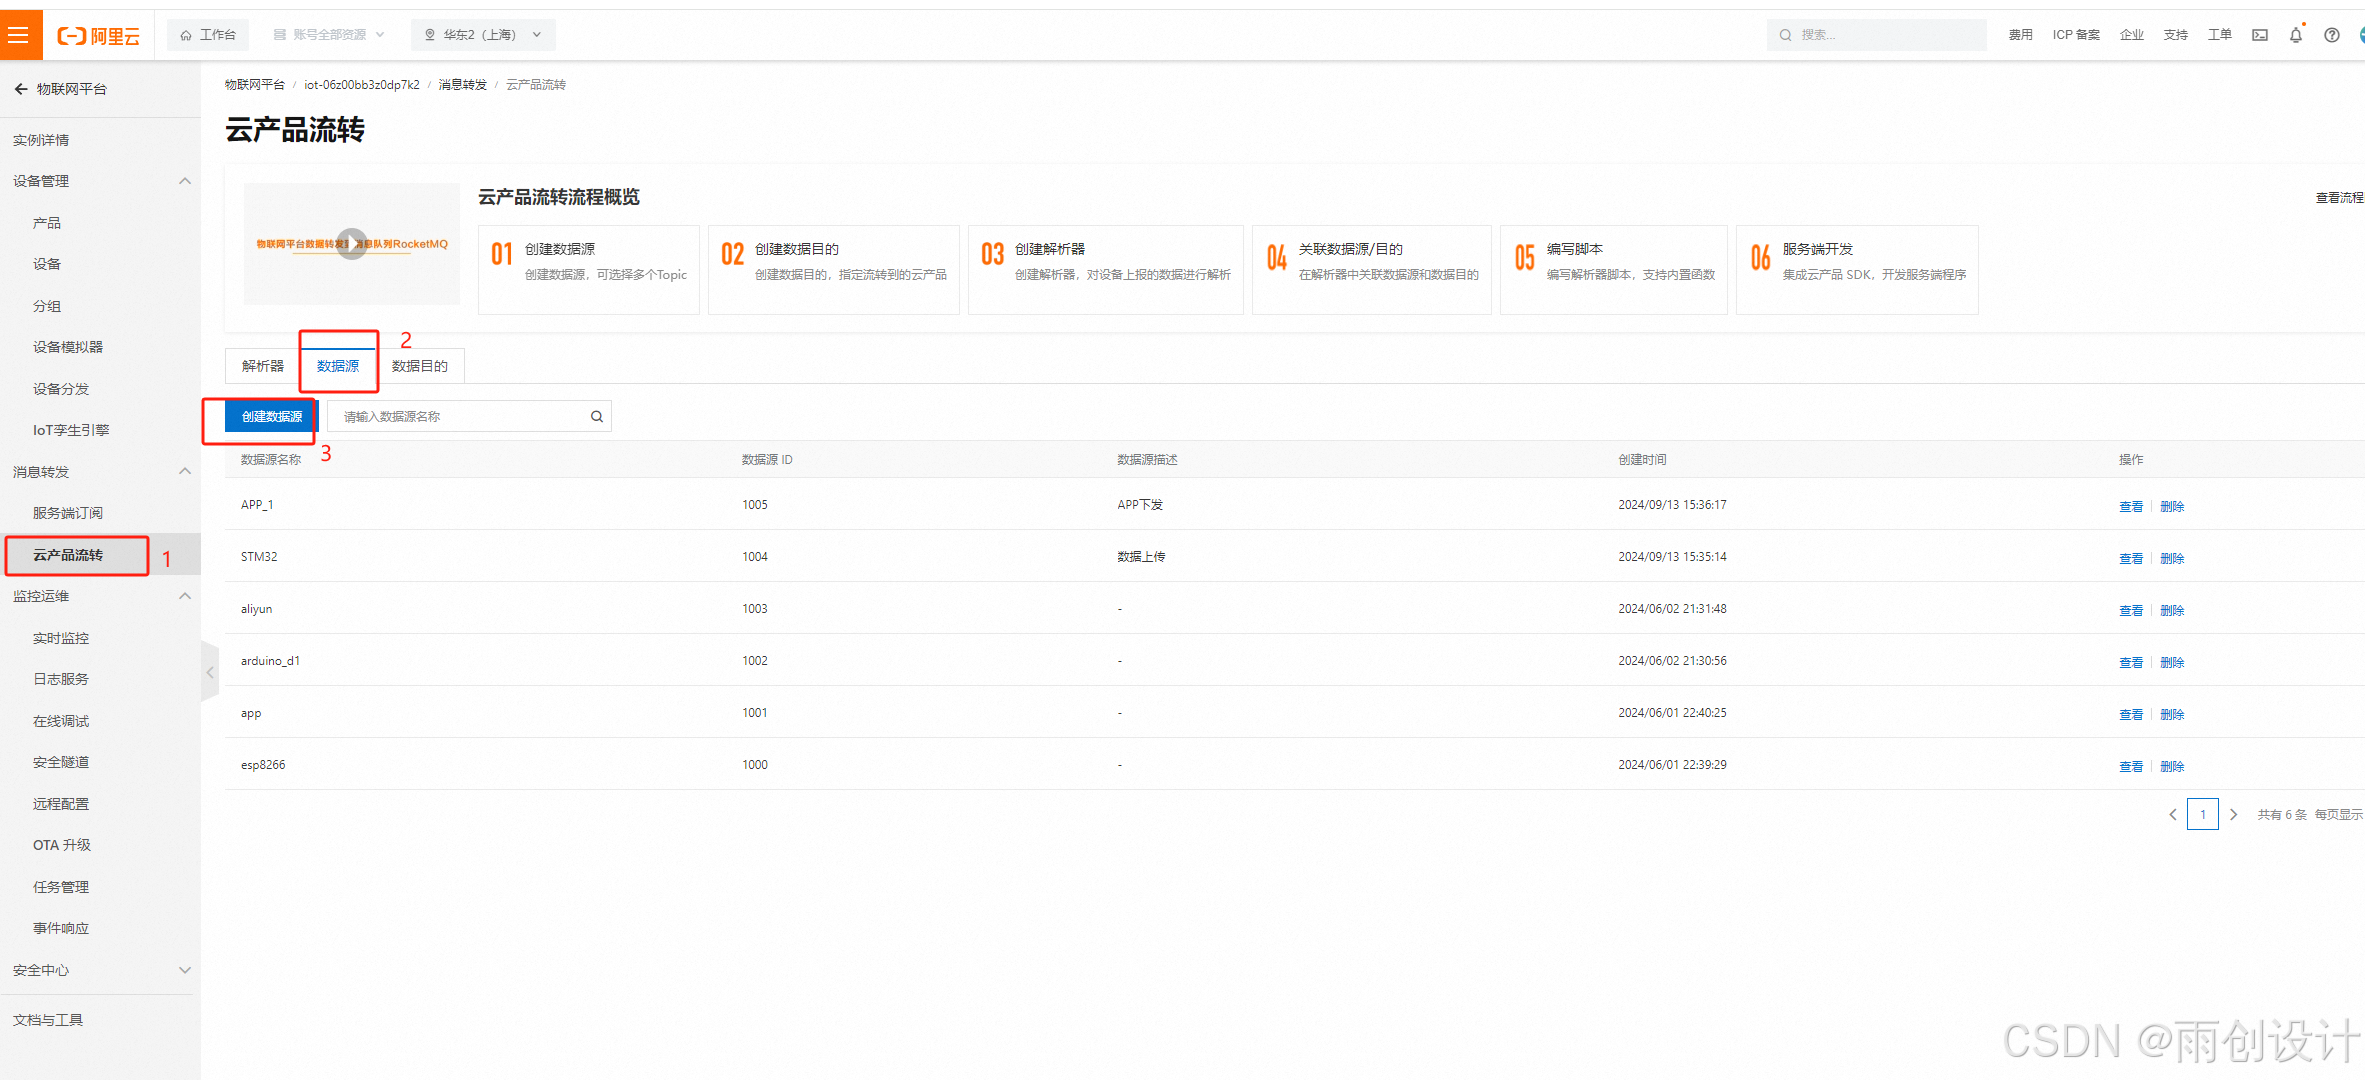
Task: Collapse the 设备管理 section
Action: pyautogui.click(x=185, y=181)
